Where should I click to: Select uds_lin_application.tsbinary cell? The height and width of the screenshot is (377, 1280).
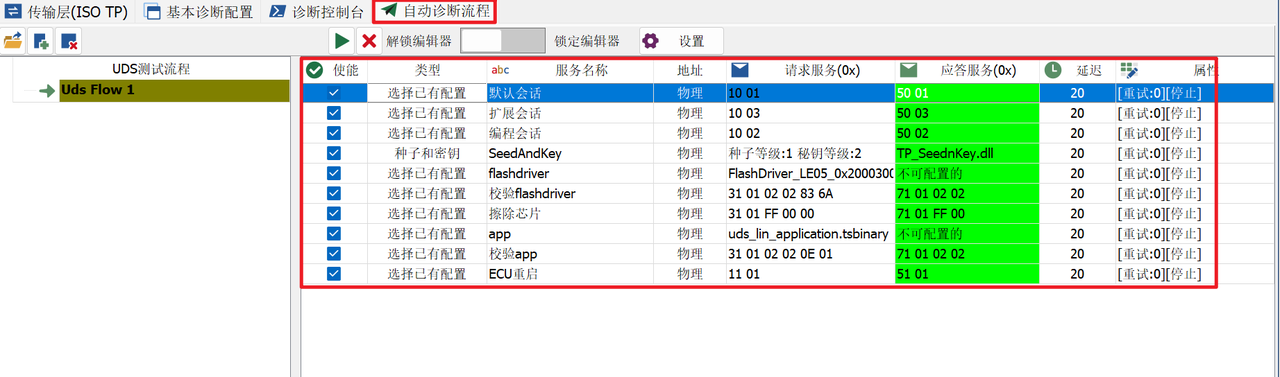(x=811, y=233)
